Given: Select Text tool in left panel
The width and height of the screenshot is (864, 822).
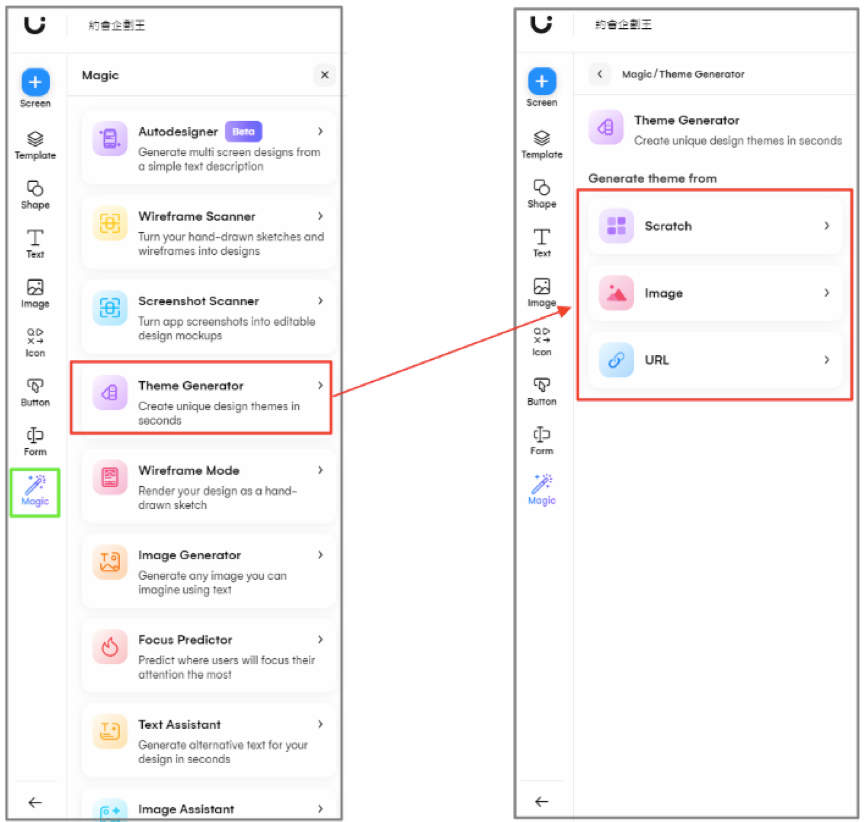Looking at the screenshot, I should (35, 244).
